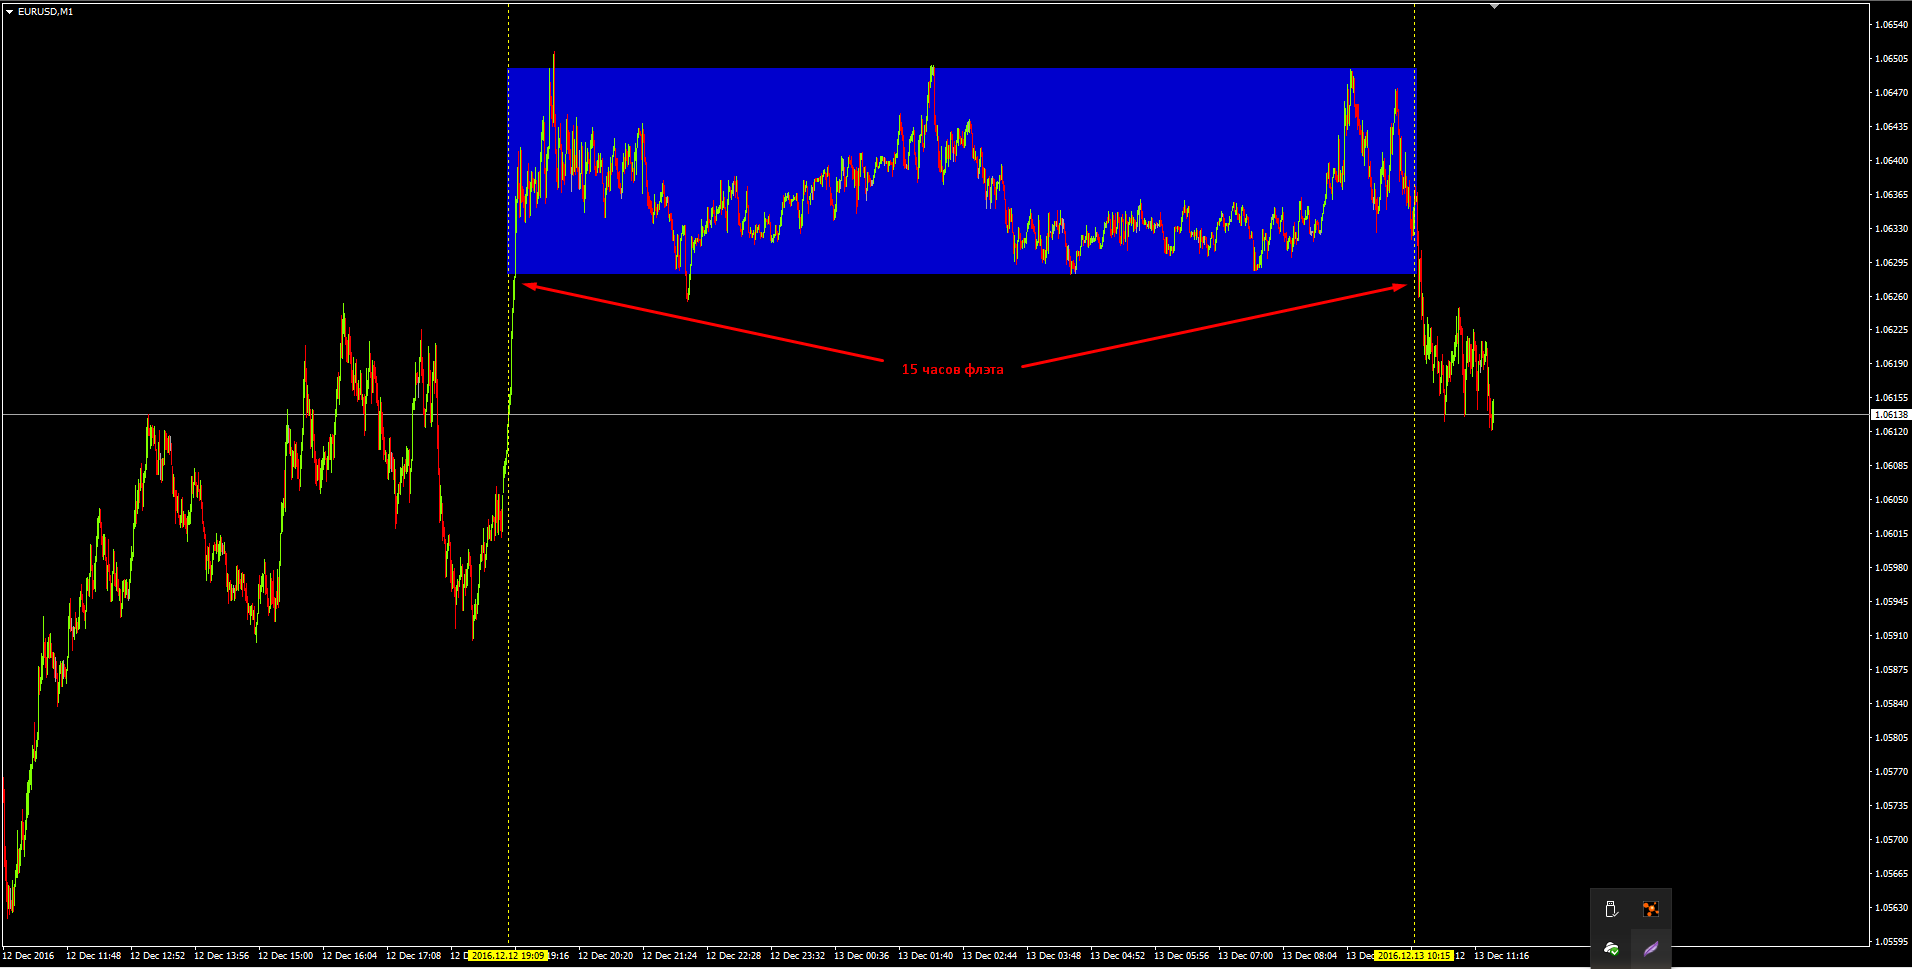
Task: Click the 1.05700 price scale label
Action: click(1891, 840)
